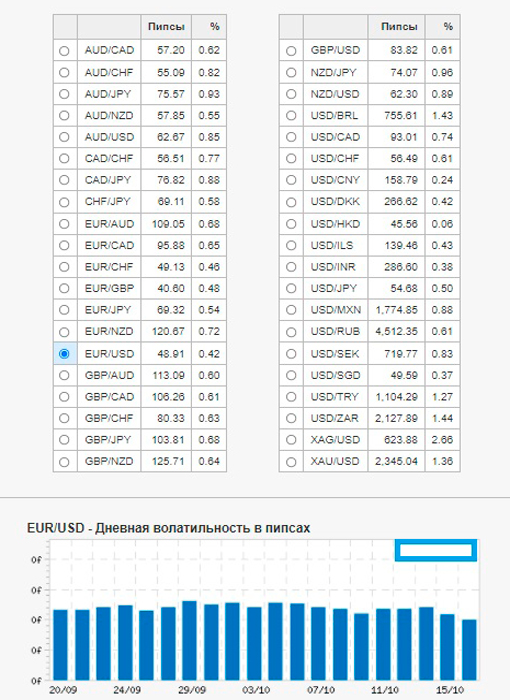Click the USD/BRL pair label
Viewport: 510px width, 700px height.
point(334,116)
